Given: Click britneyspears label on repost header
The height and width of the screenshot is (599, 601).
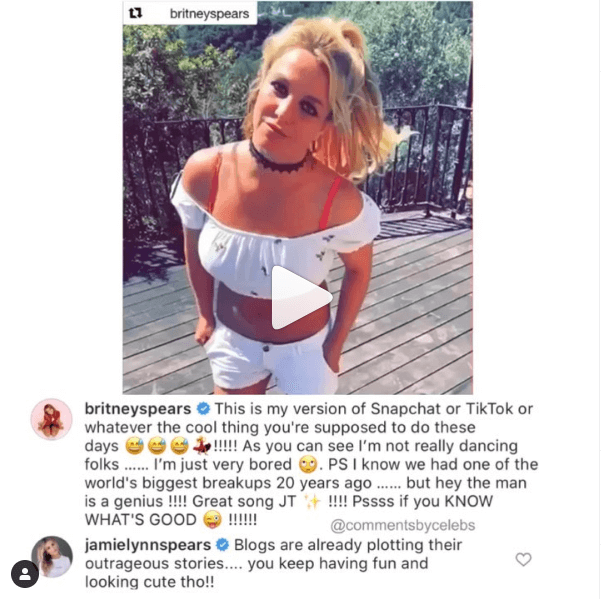Looking at the screenshot, I should point(209,14).
